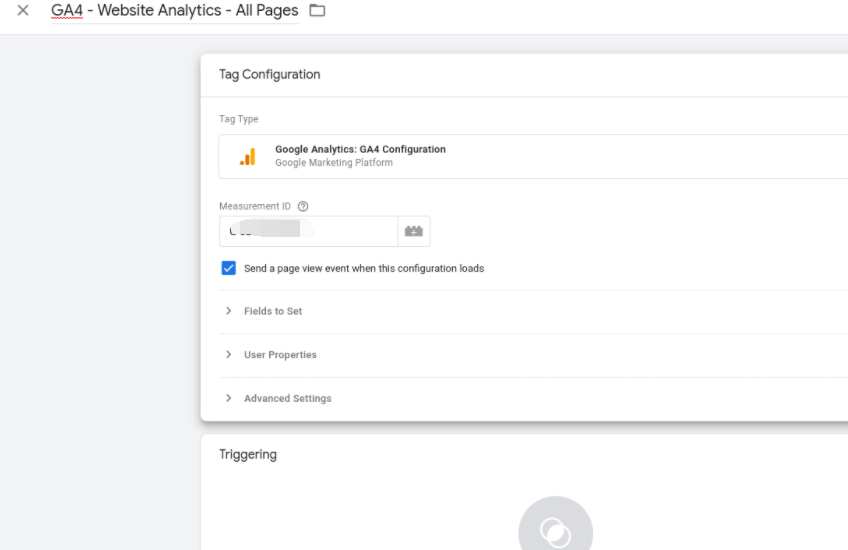Open the Measurement ID help icon
This screenshot has width=848, height=550.
pyautogui.click(x=303, y=206)
